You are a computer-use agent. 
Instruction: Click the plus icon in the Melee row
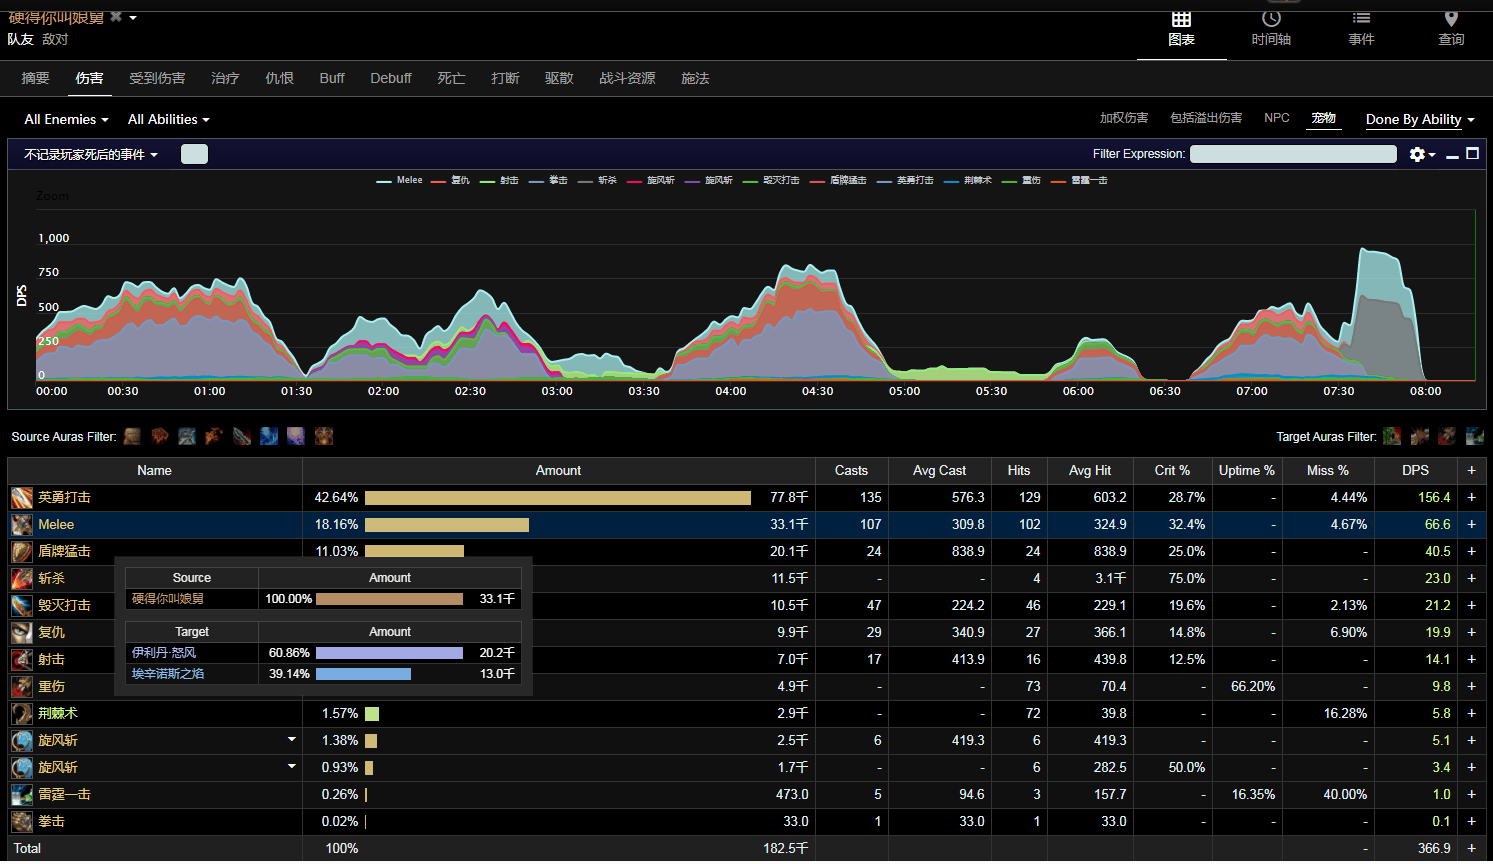coord(1471,524)
